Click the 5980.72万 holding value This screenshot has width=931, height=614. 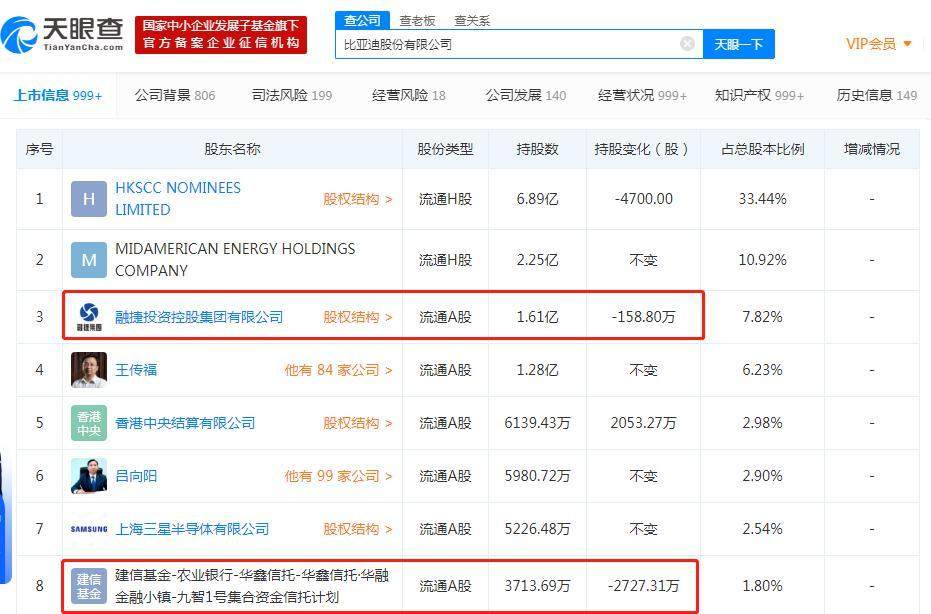point(537,476)
